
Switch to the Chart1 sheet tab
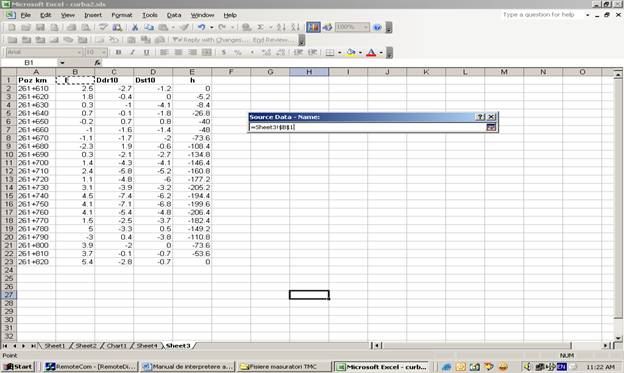(x=116, y=346)
